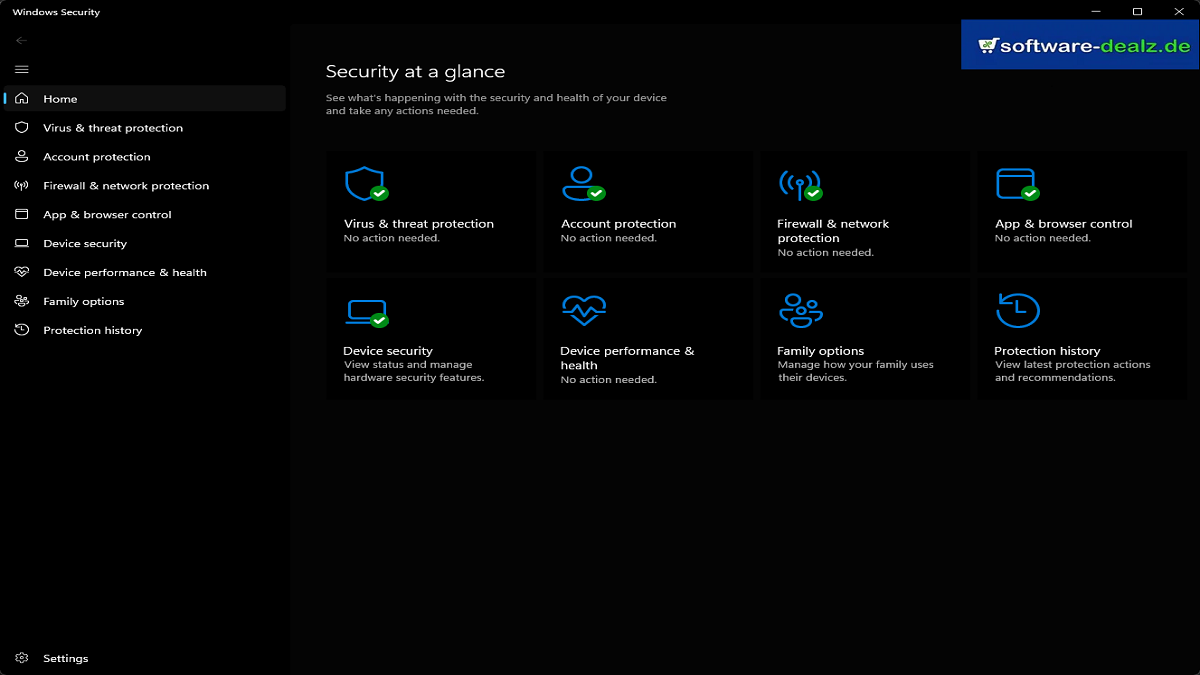Click the heart-pulse icon on Device performance tile

click(x=582, y=310)
